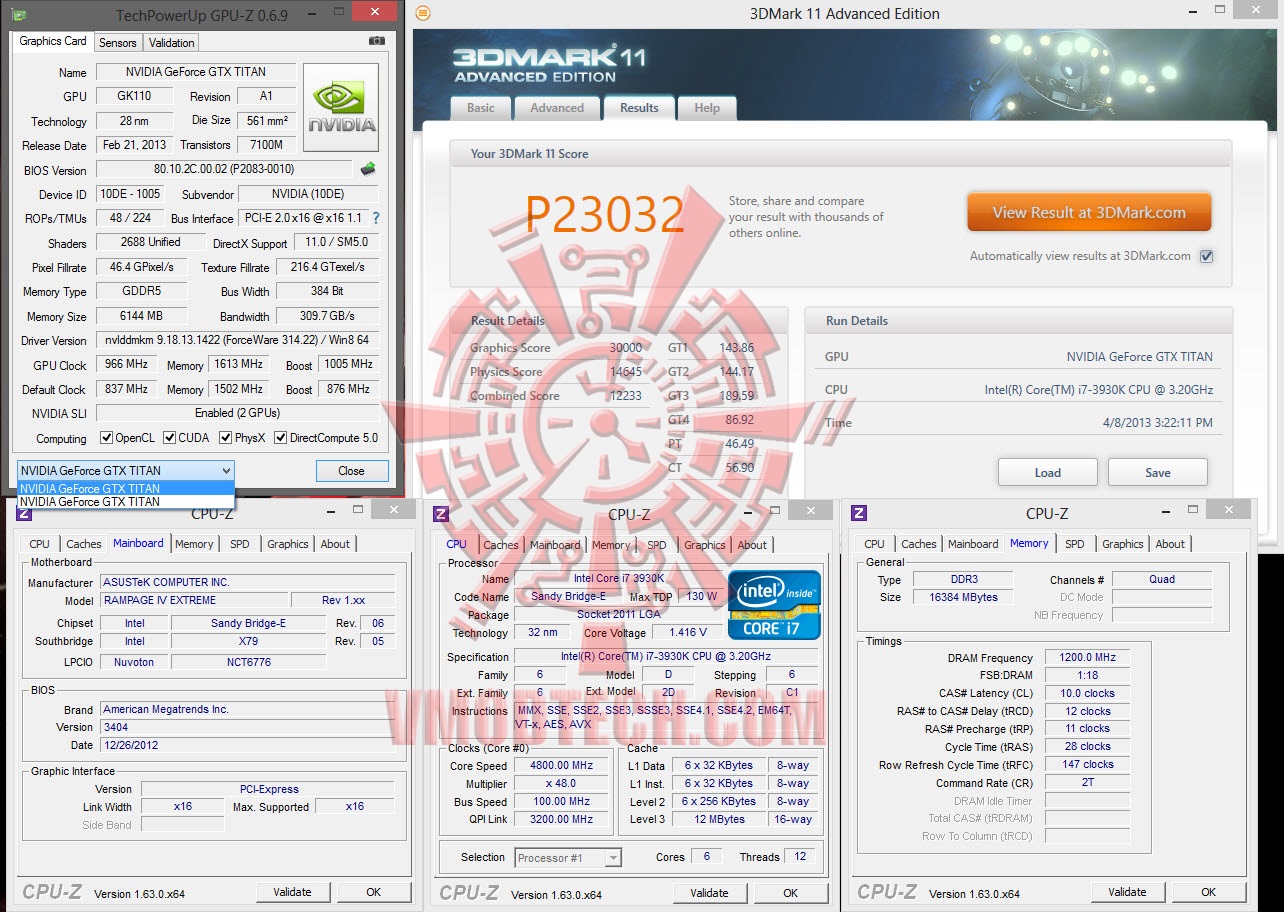The height and width of the screenshot is (912, 1284).
Task: Select the 3DMark Results tab
Action: tap(639, 108)
